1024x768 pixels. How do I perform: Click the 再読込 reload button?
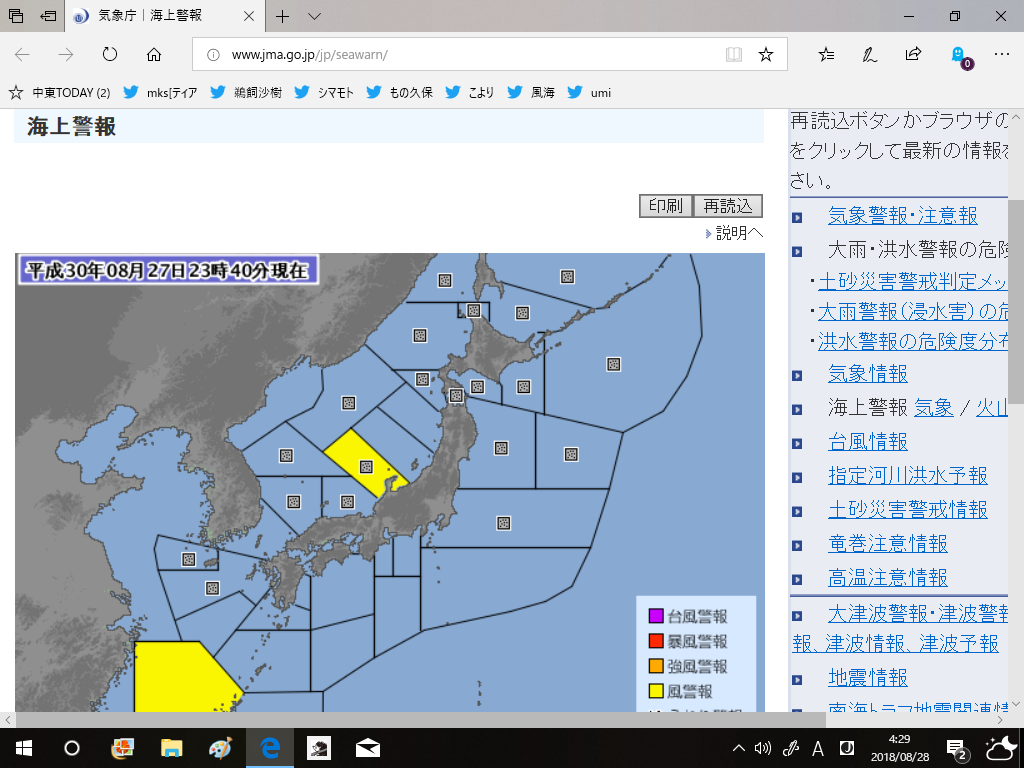(x=728, y=206)
